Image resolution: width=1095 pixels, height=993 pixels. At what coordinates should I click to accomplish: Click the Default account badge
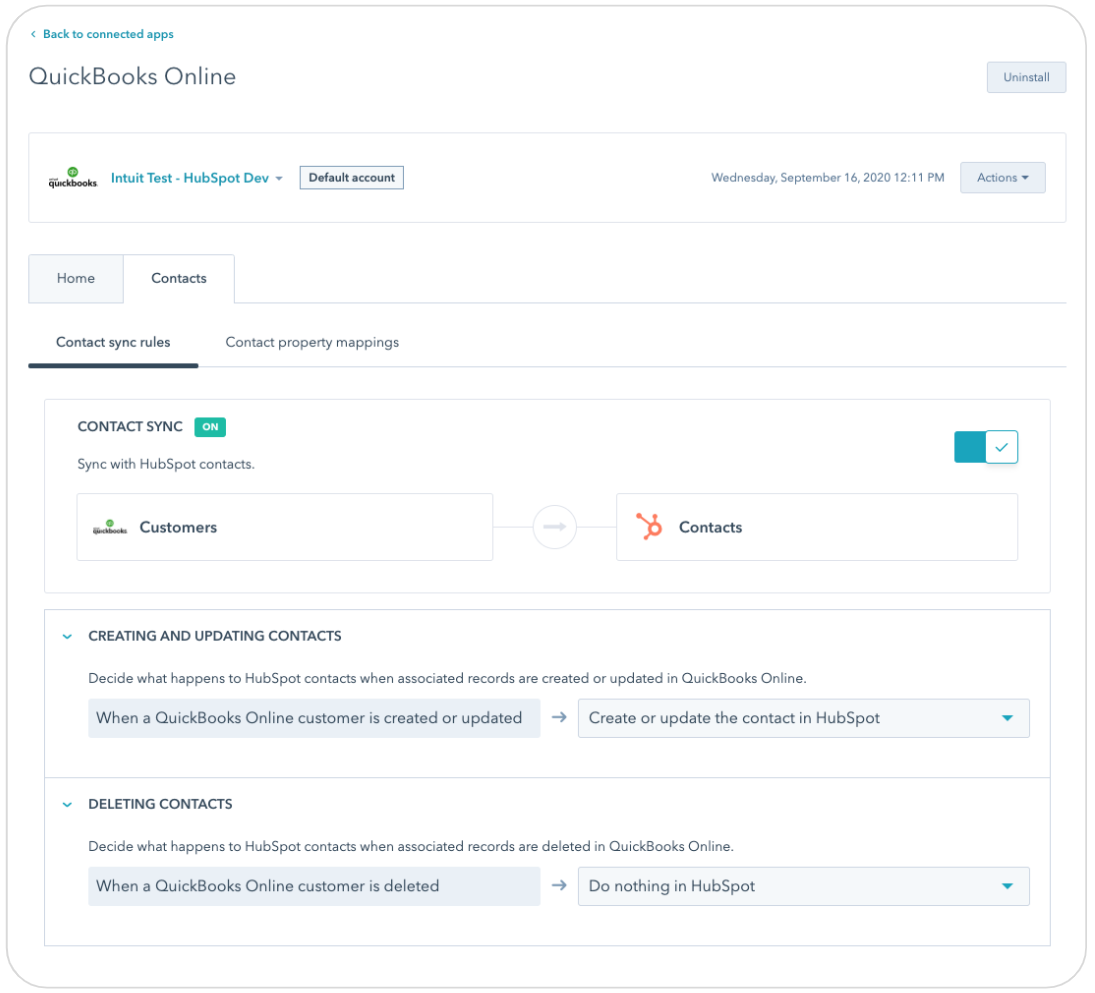(352, 177)
